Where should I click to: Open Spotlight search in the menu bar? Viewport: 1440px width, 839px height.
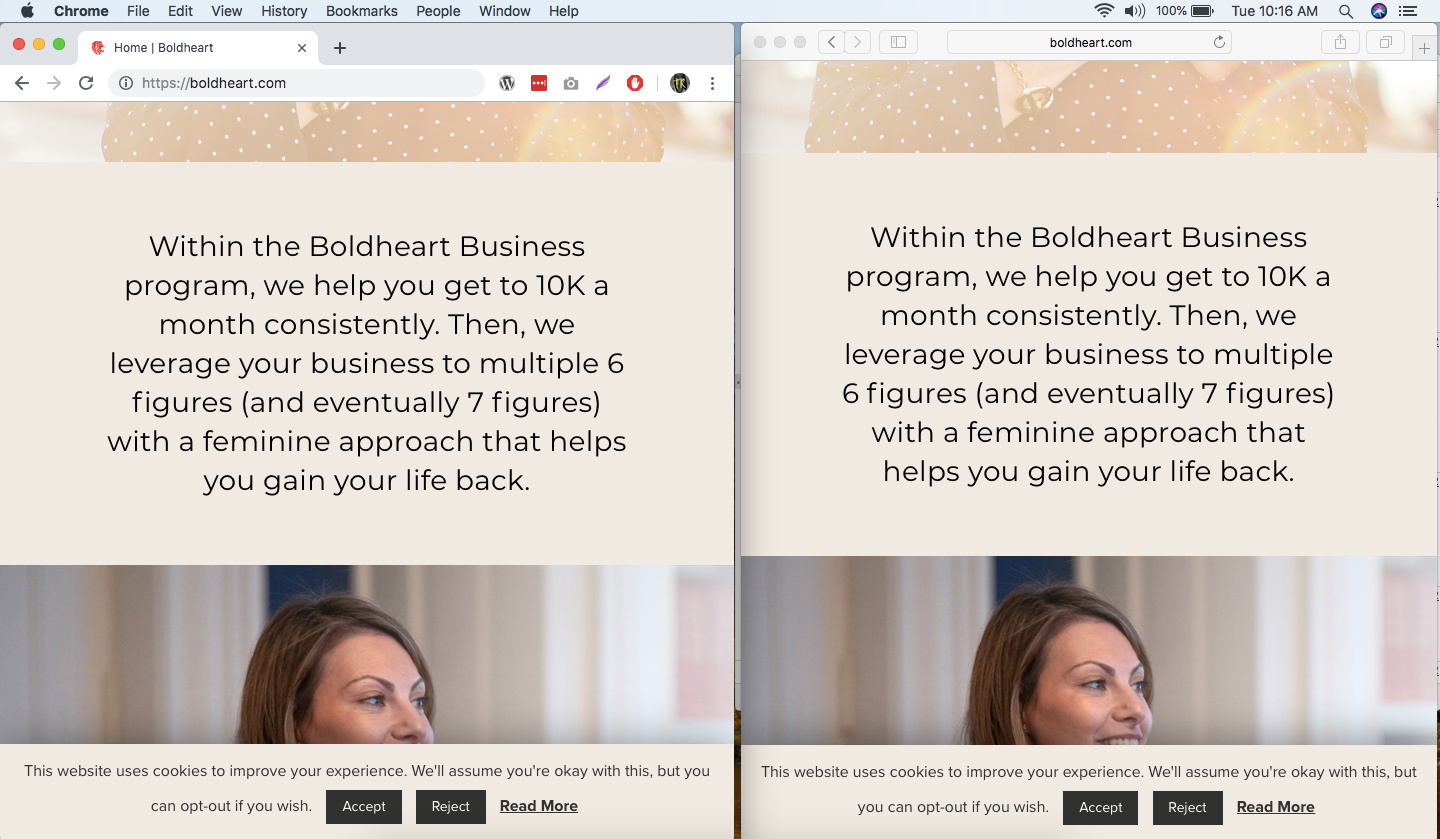click(x=1346, y=11)
